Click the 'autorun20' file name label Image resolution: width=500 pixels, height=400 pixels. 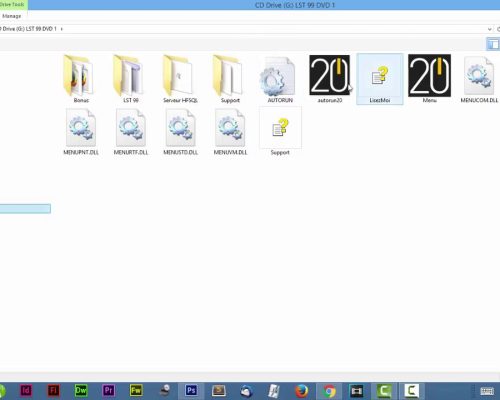pos(330,100)
